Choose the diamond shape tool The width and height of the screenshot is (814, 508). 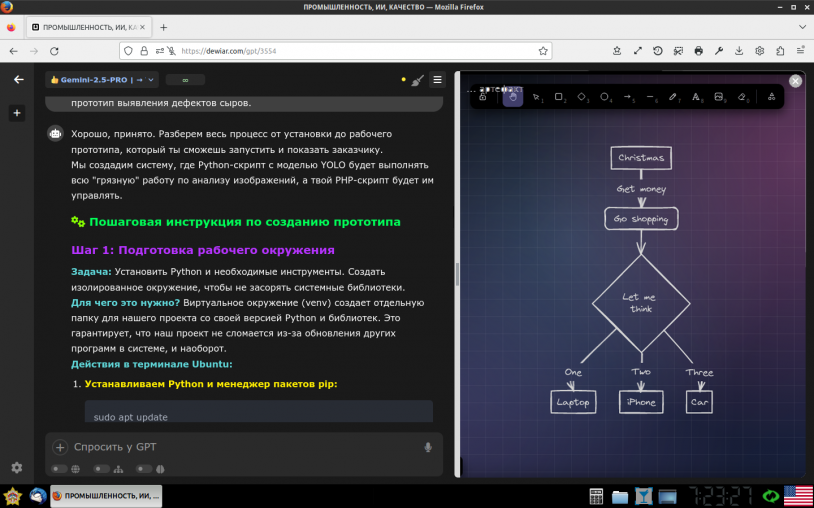pos(582,97)
